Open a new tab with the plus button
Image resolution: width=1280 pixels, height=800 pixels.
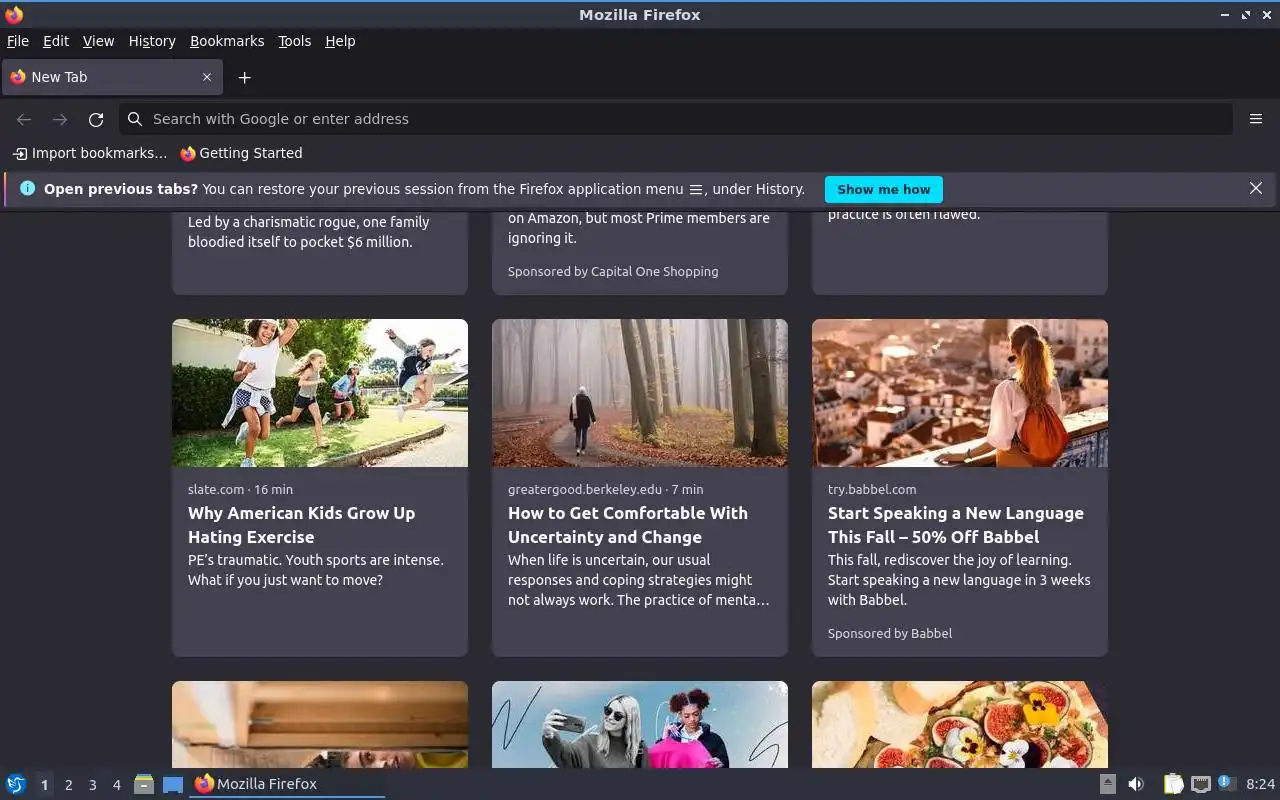click(x=244, y=77)
